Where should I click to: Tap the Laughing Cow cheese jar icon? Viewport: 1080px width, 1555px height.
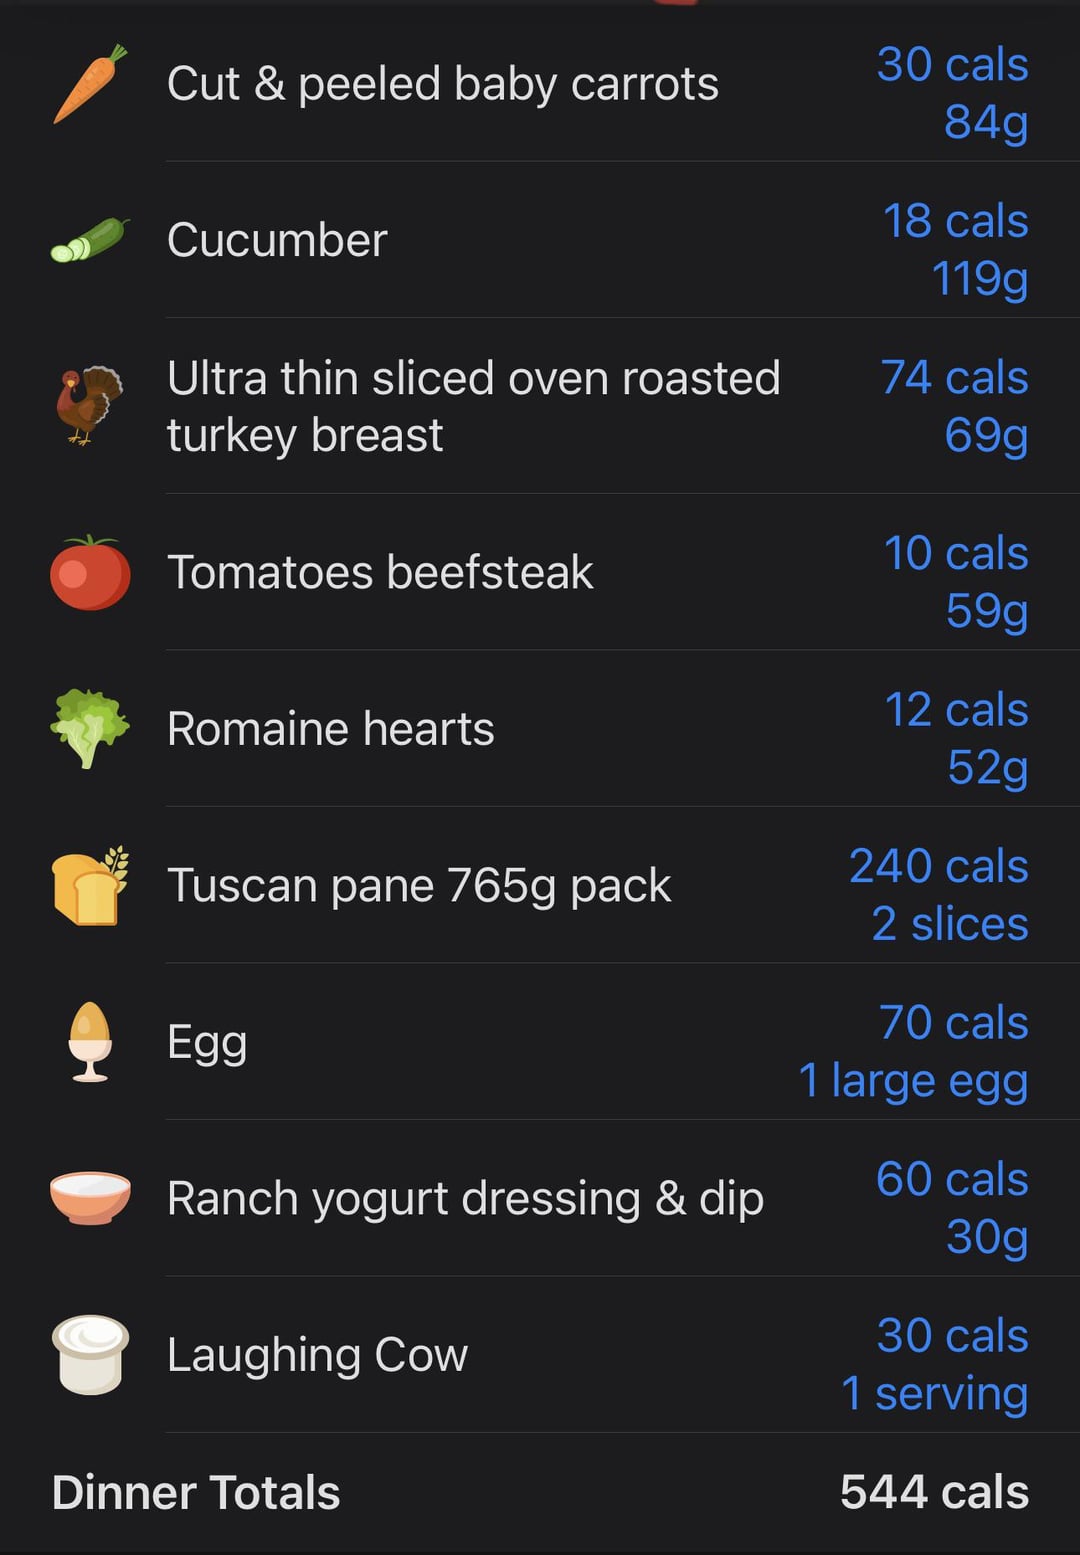[x=90, y=1354]
